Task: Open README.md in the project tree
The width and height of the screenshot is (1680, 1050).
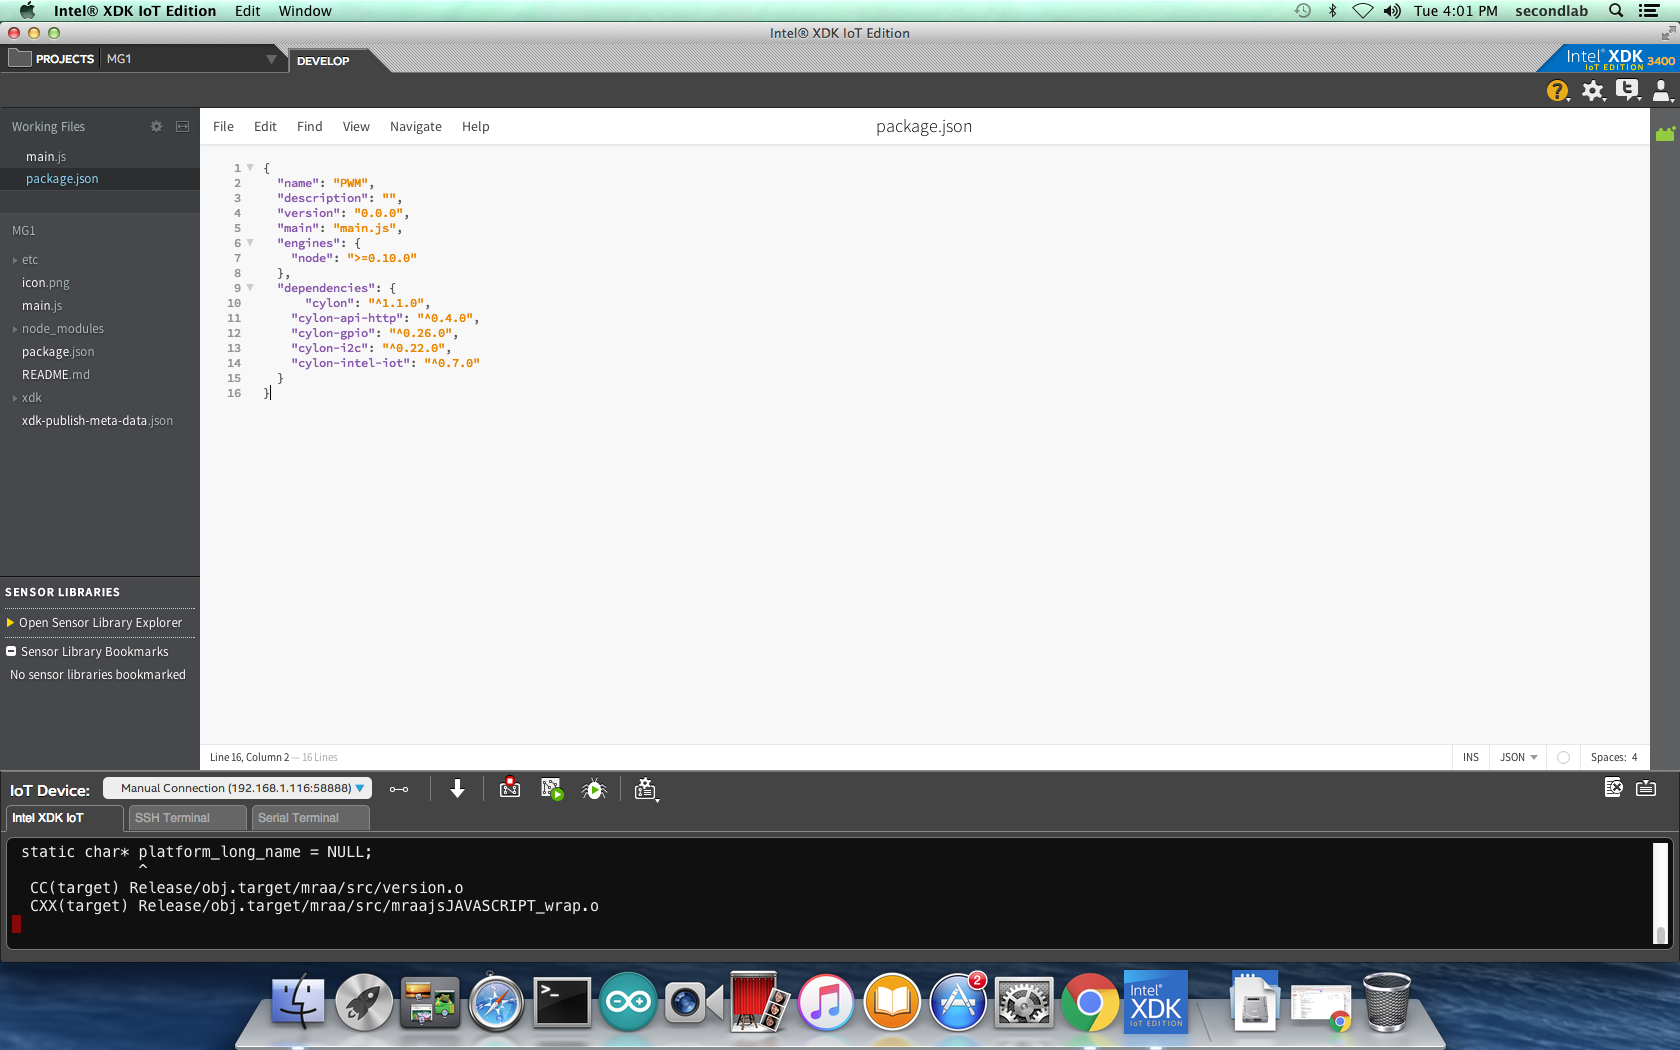Action: pos(56,375)
